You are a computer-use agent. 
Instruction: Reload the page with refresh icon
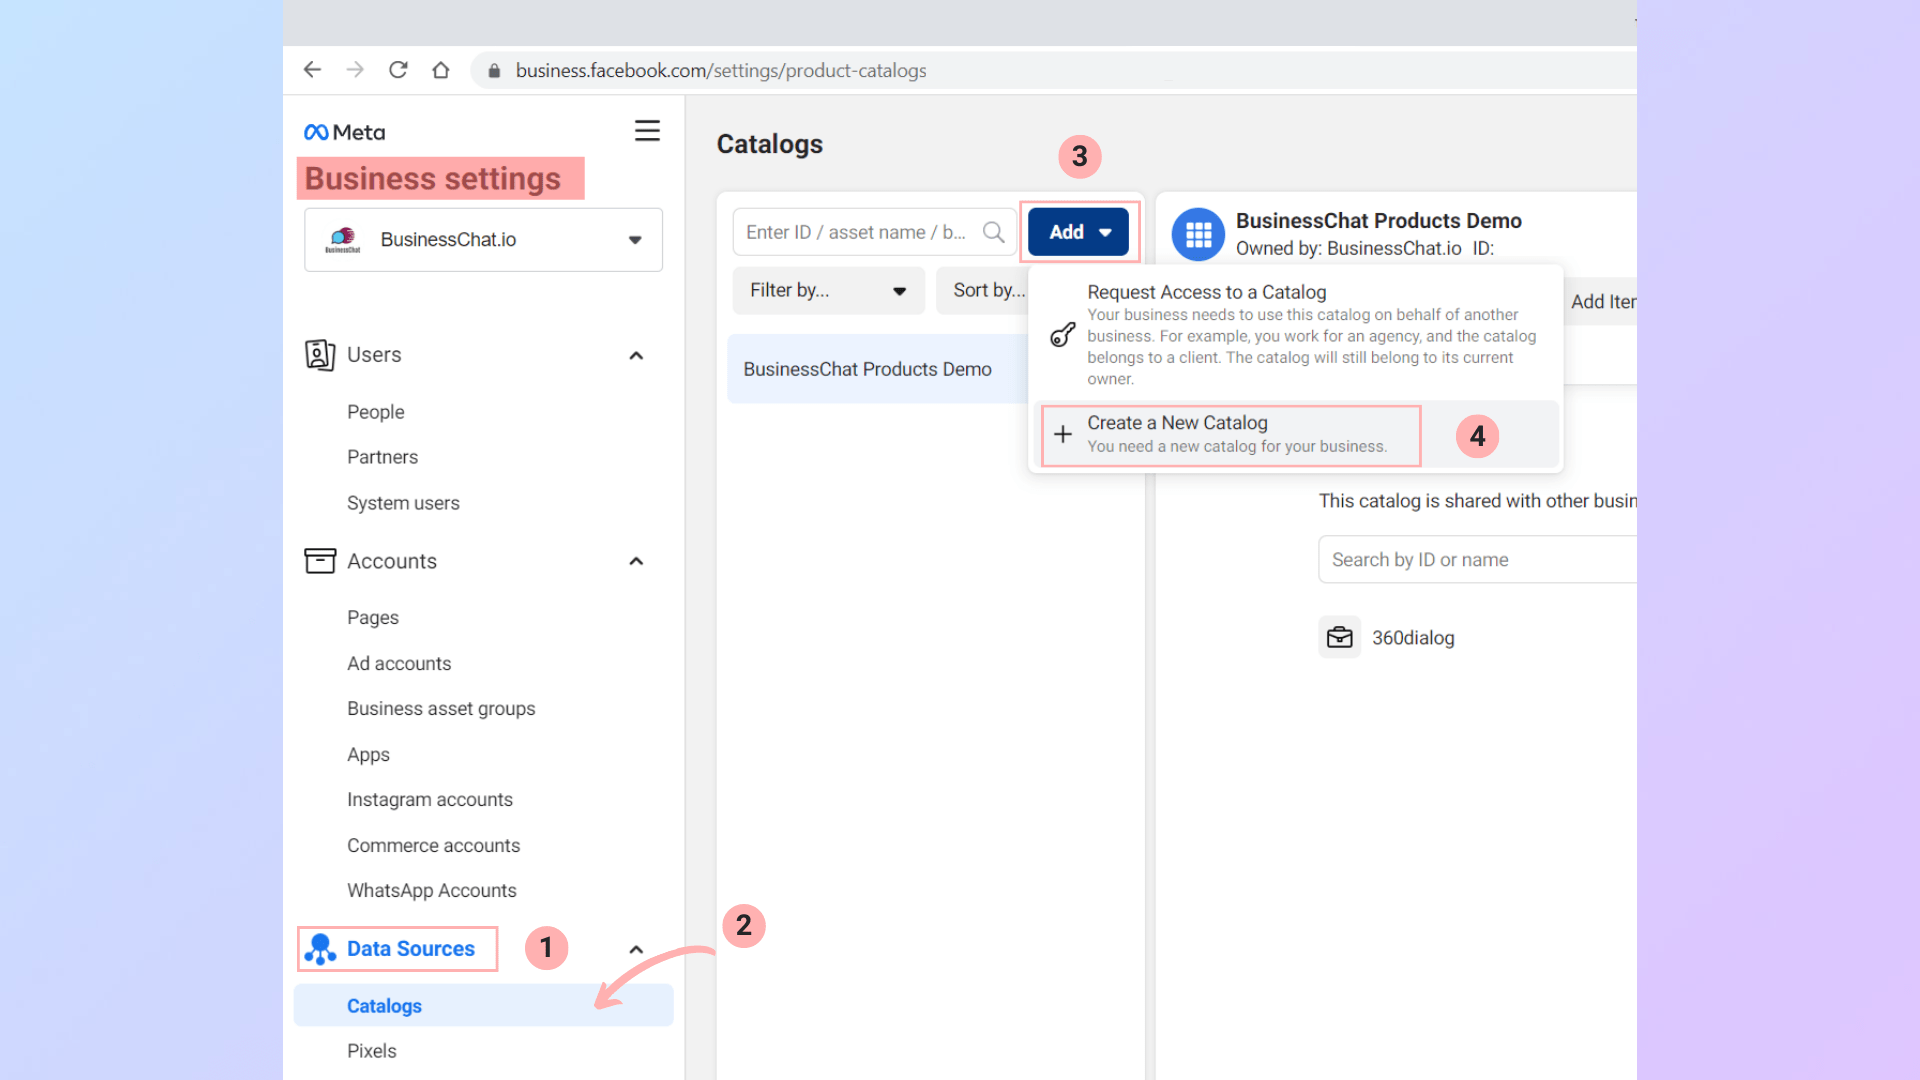click(x=398, y=70)
